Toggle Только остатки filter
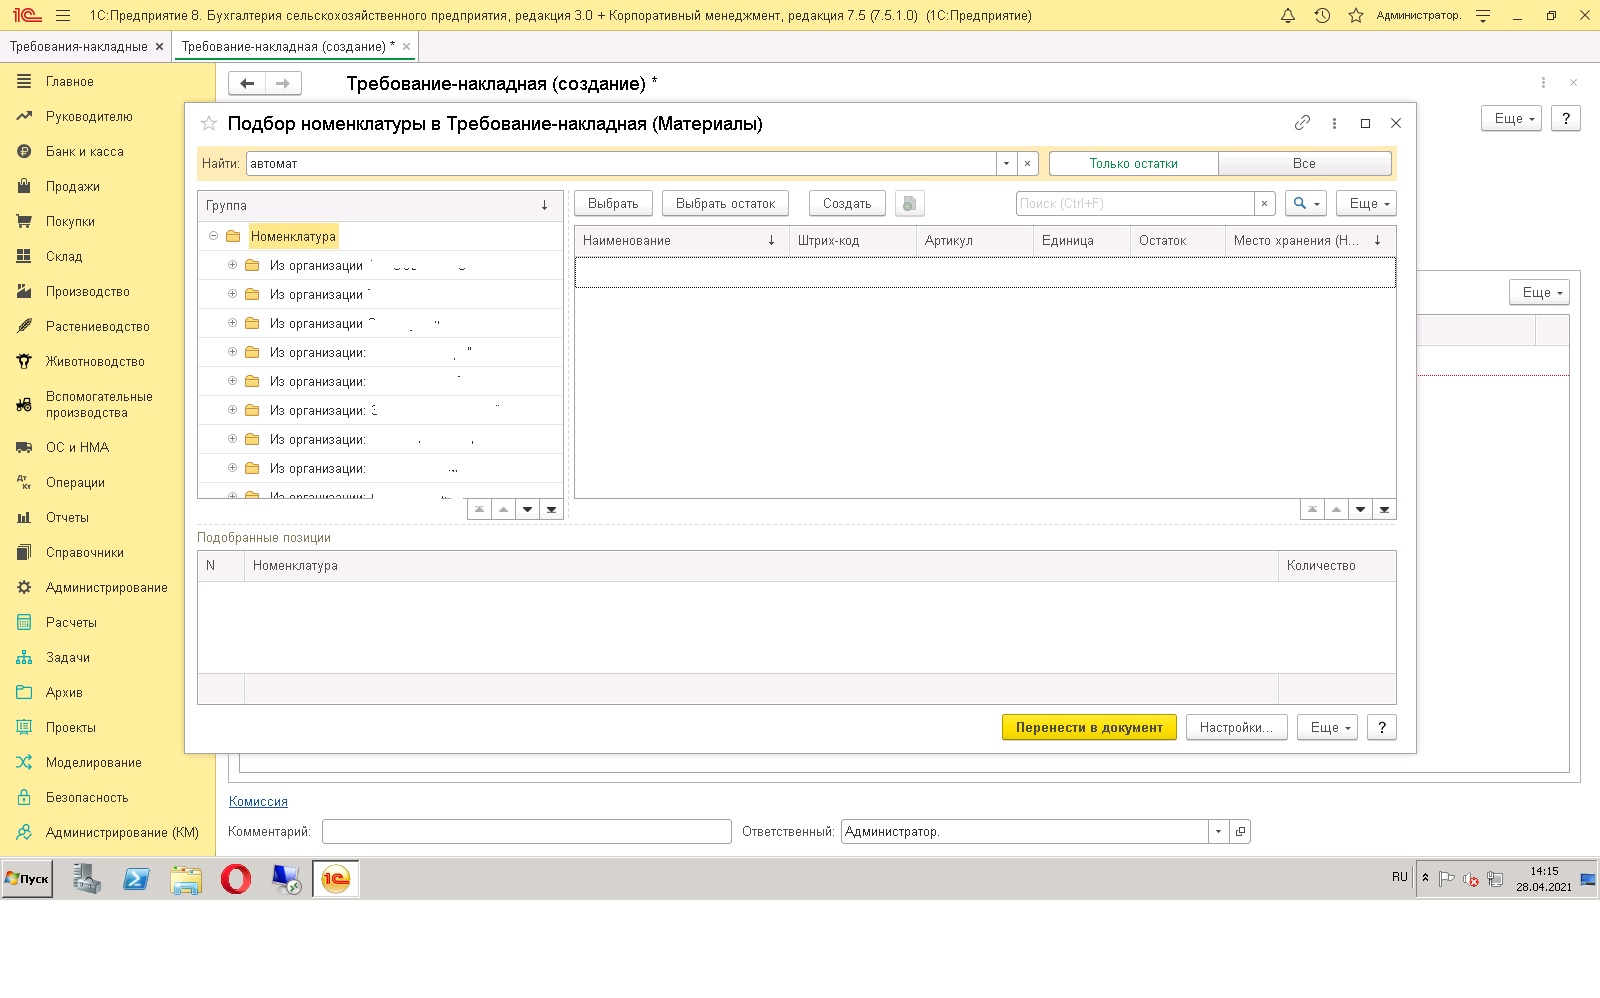The height and width of the screenshot is (998, 1600). tap(1133, 163)
